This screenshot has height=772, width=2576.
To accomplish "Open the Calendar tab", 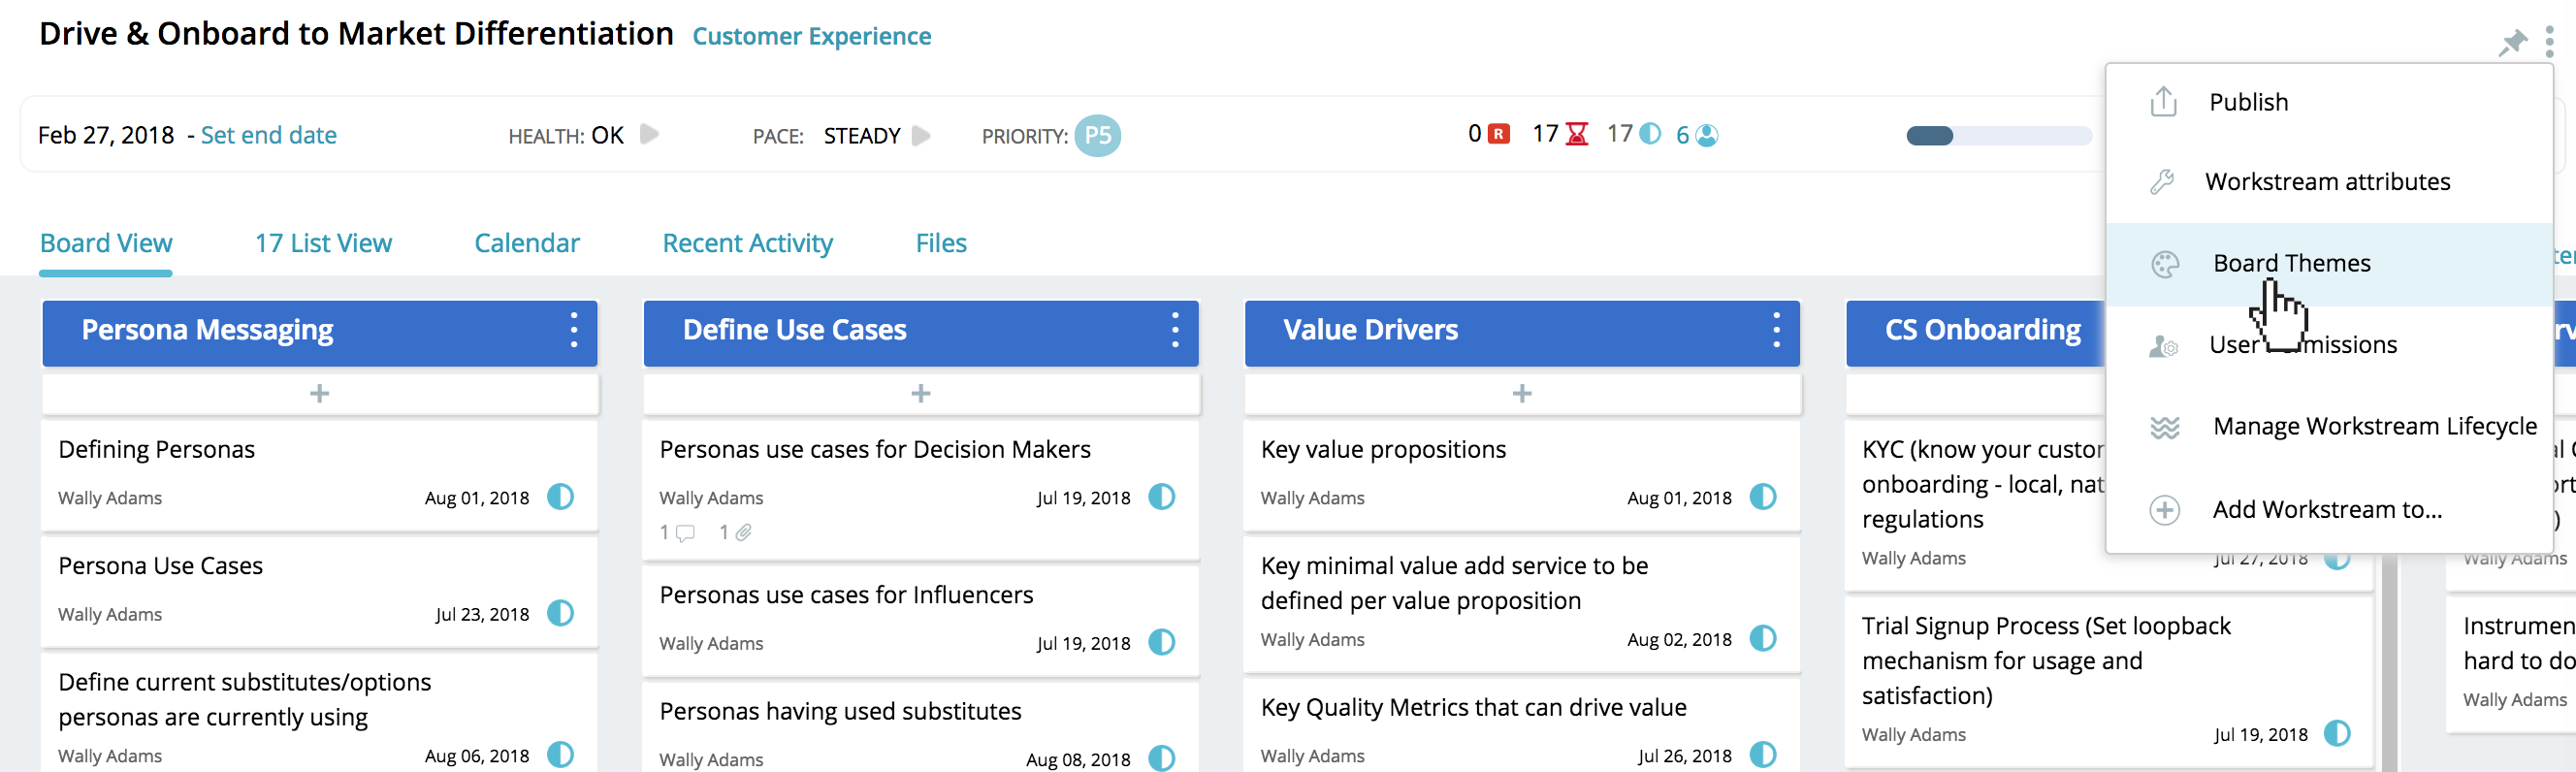I will [x=527, y=243].
